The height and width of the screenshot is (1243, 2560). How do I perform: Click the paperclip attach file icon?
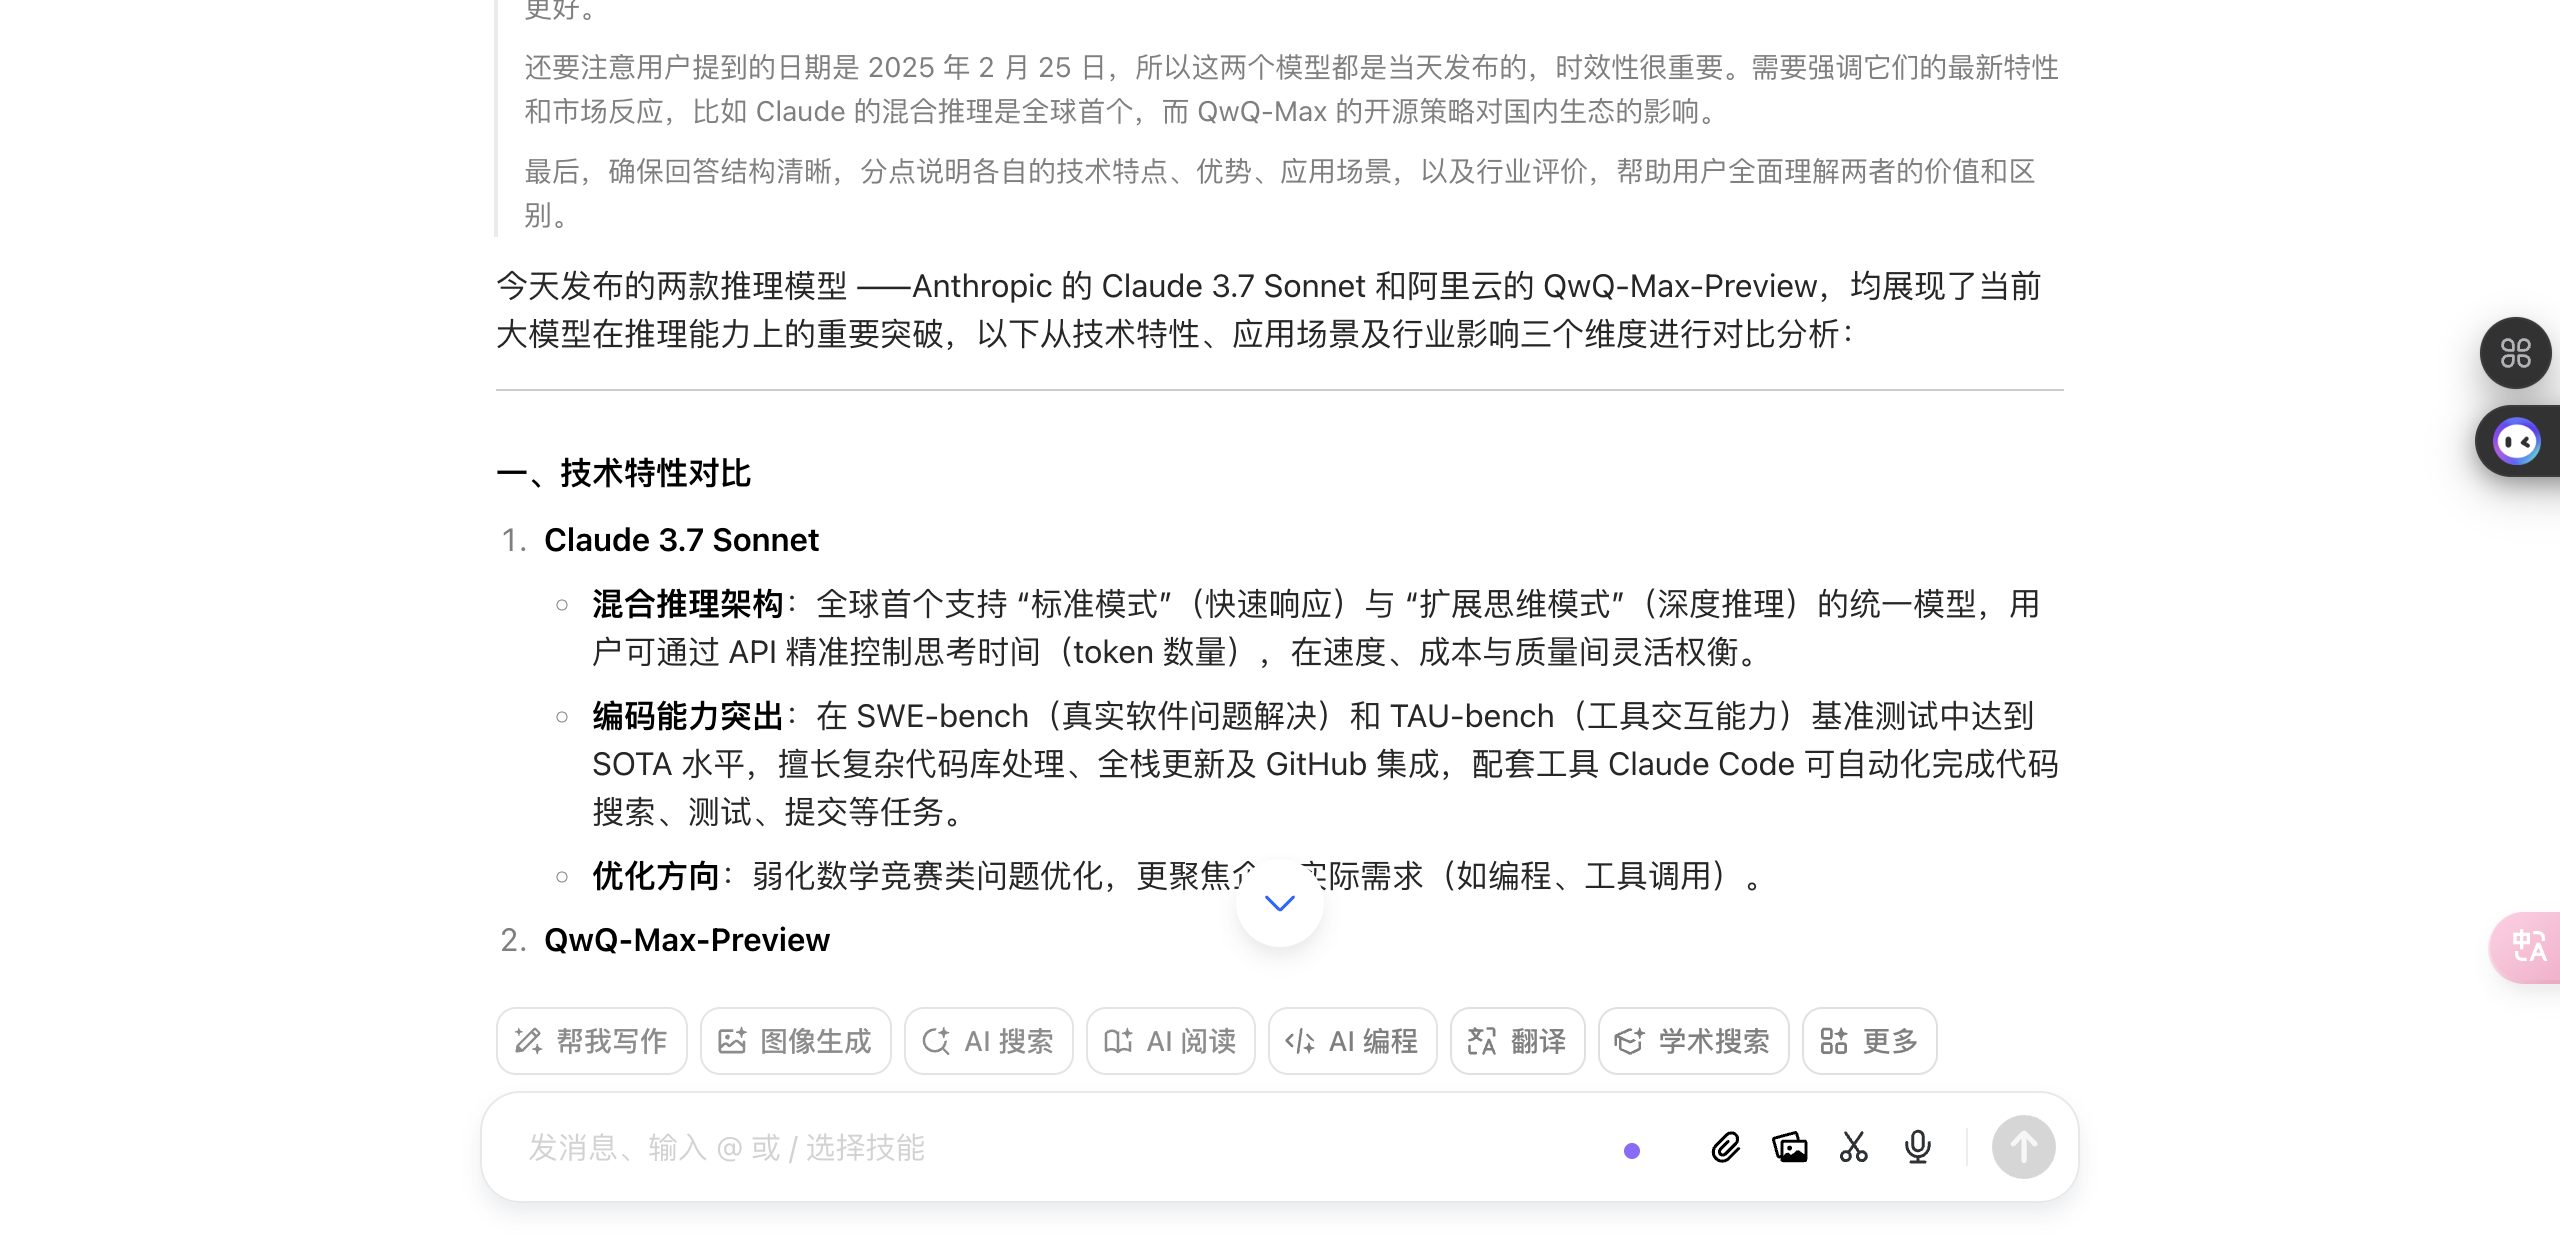point(1726,1147)
